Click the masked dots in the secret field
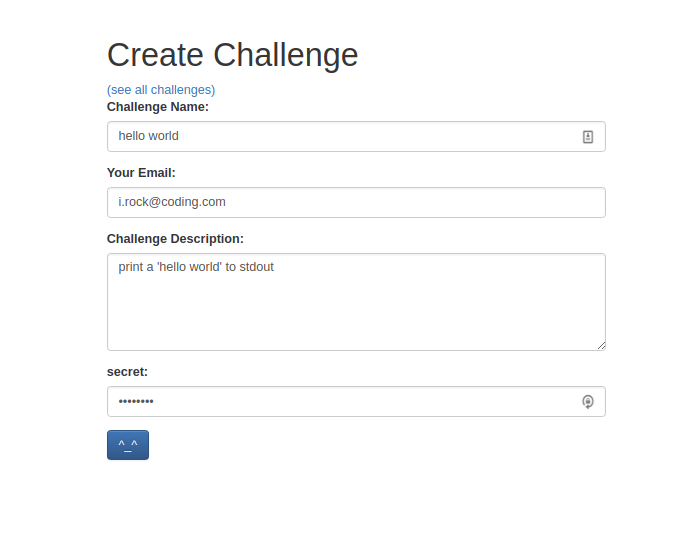This screenshot has width=699, height=550. point(136,402)
